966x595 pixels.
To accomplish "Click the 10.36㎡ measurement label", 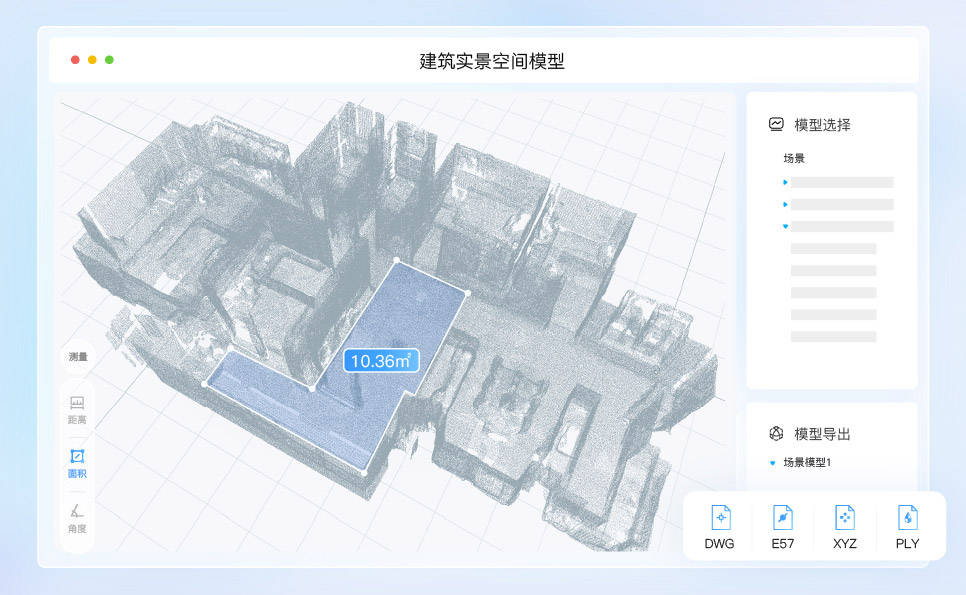I will (x=380, y=362).
